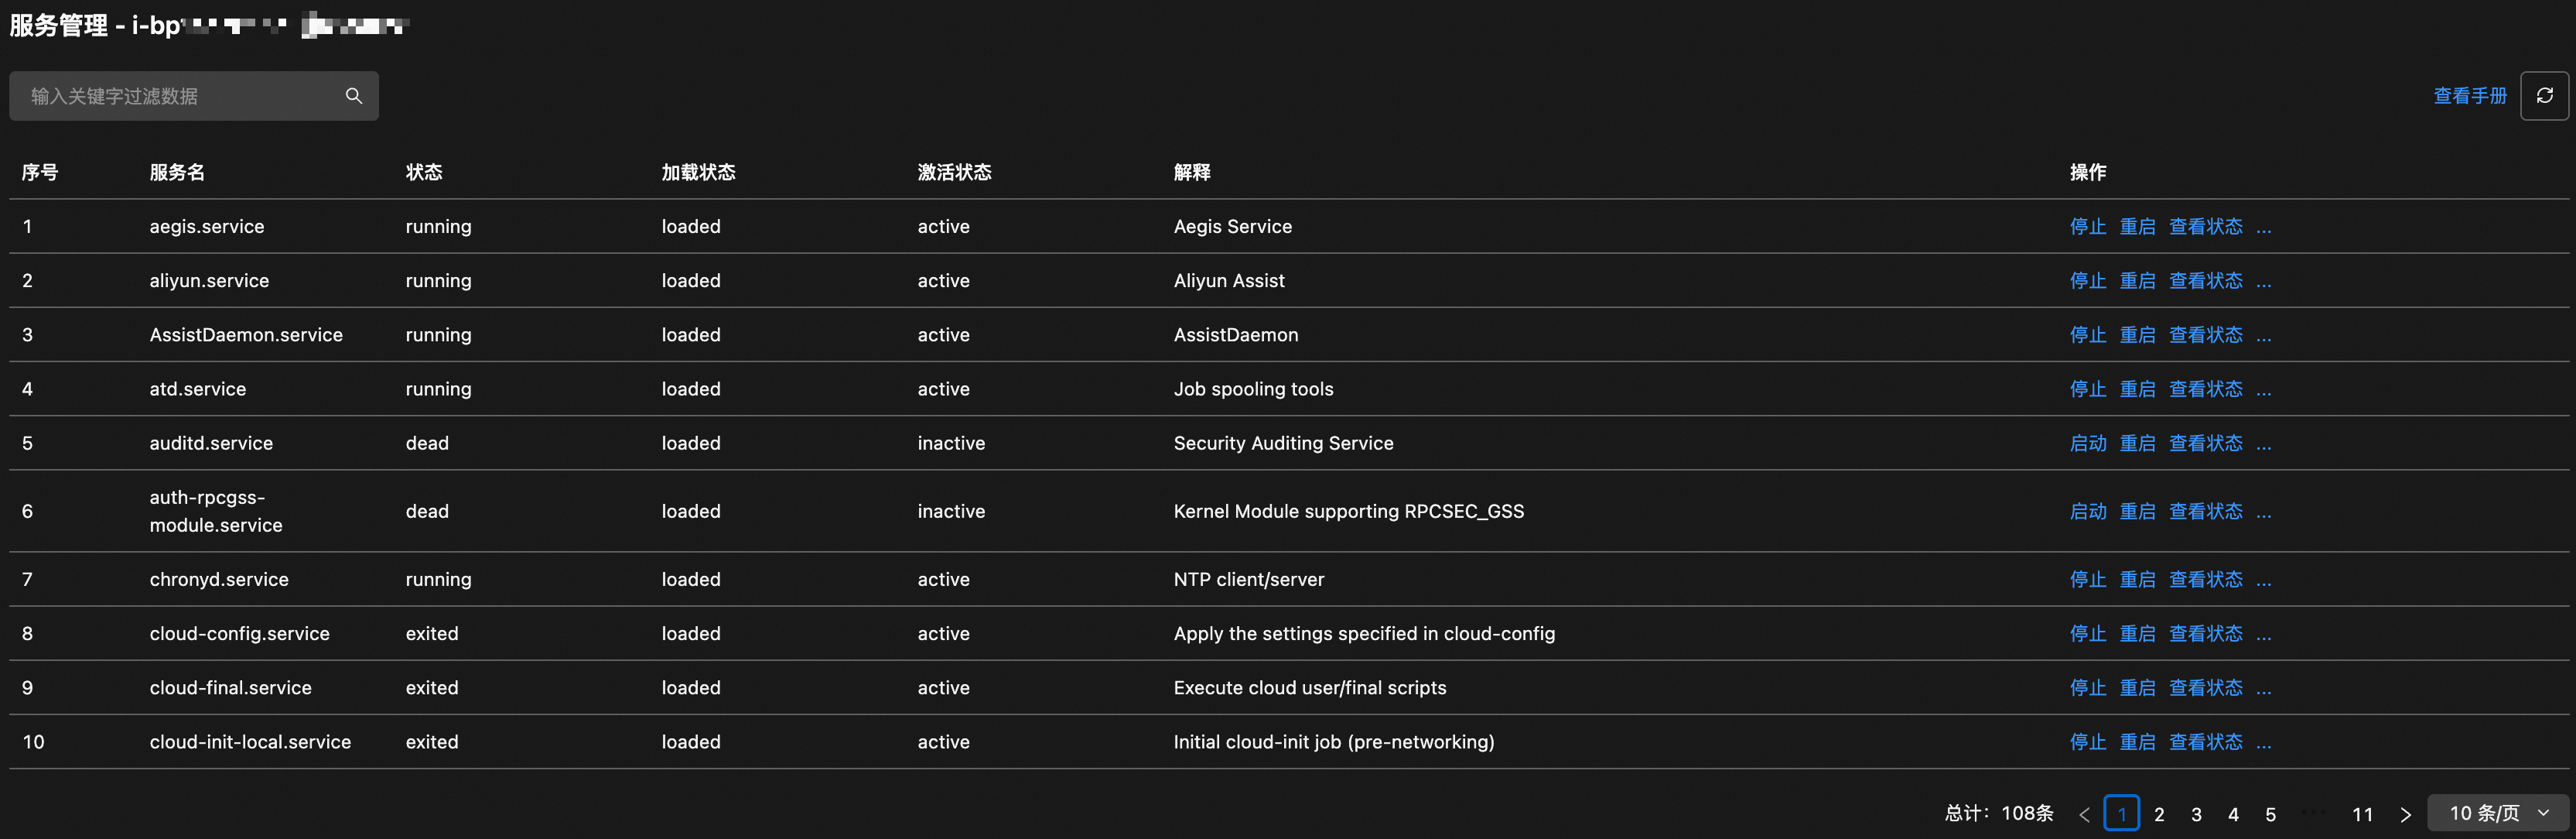
Task: Open more actions for cloud-init-local.service
Action: coord(2264,744)
